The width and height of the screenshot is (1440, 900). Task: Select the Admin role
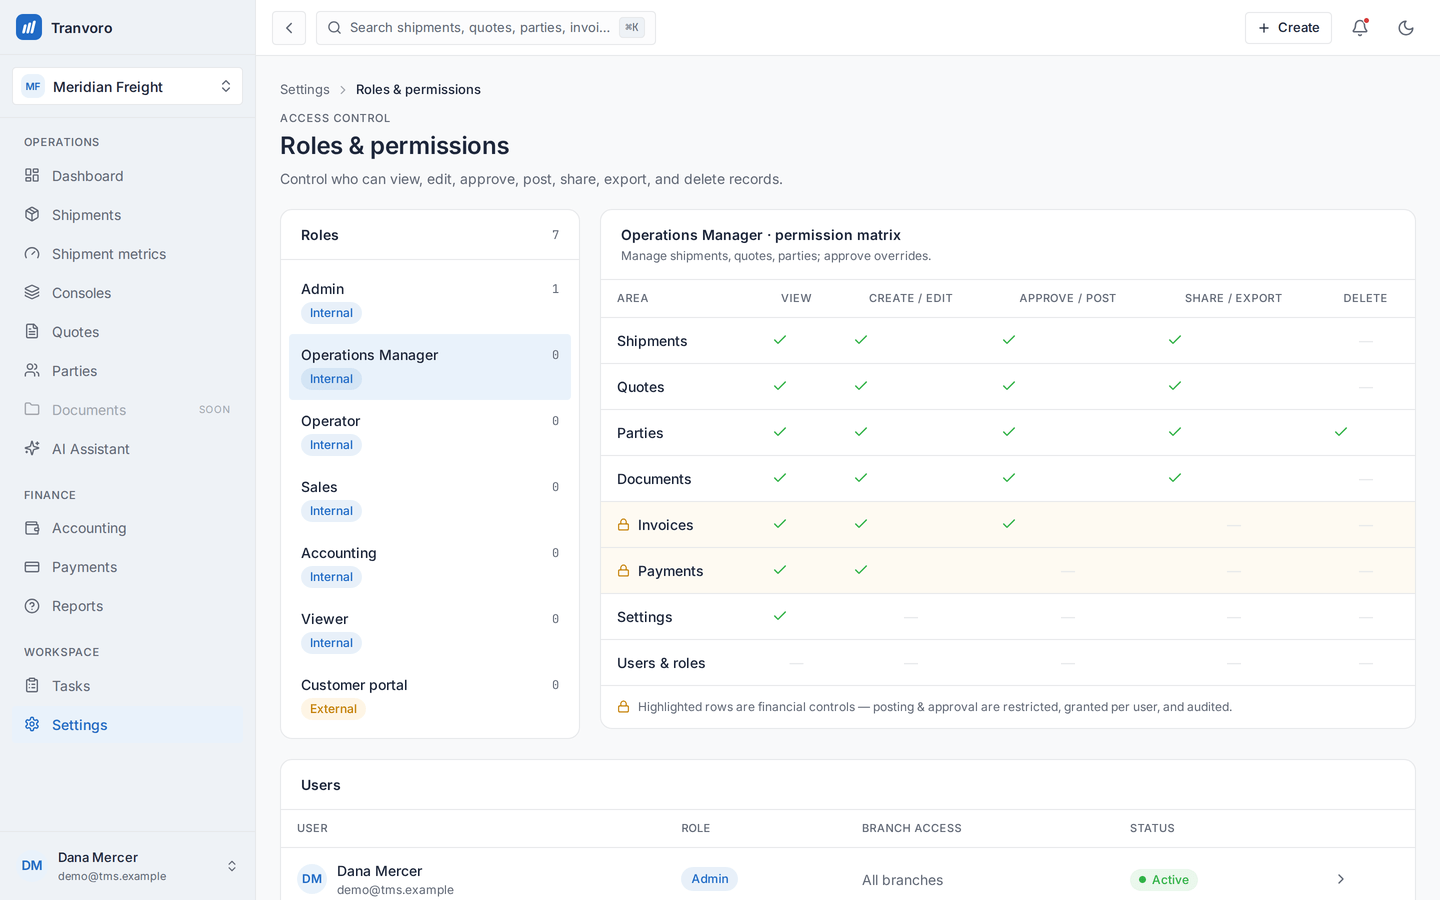[x=430, y=301]
